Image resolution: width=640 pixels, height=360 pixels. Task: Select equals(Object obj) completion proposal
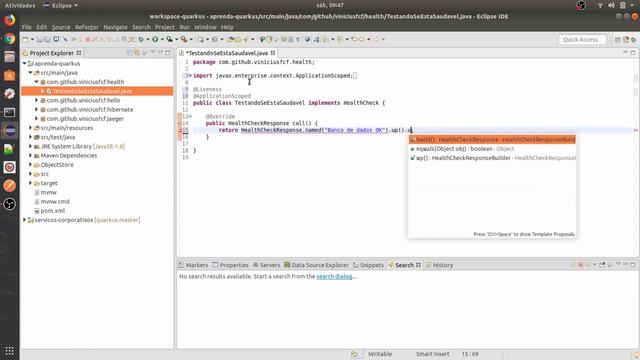492,149
